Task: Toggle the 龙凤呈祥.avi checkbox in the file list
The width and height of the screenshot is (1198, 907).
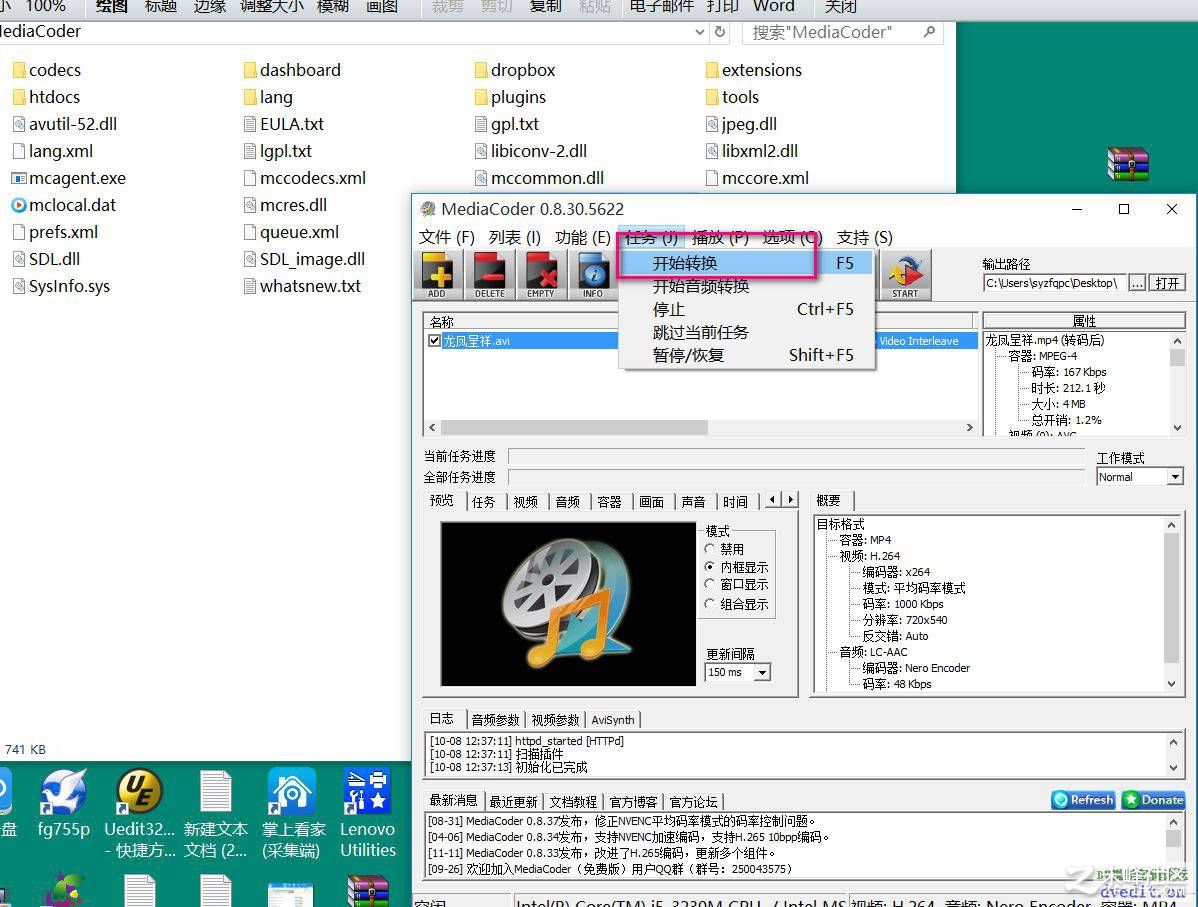Action: pyautogui.click(x=434, y=341)
